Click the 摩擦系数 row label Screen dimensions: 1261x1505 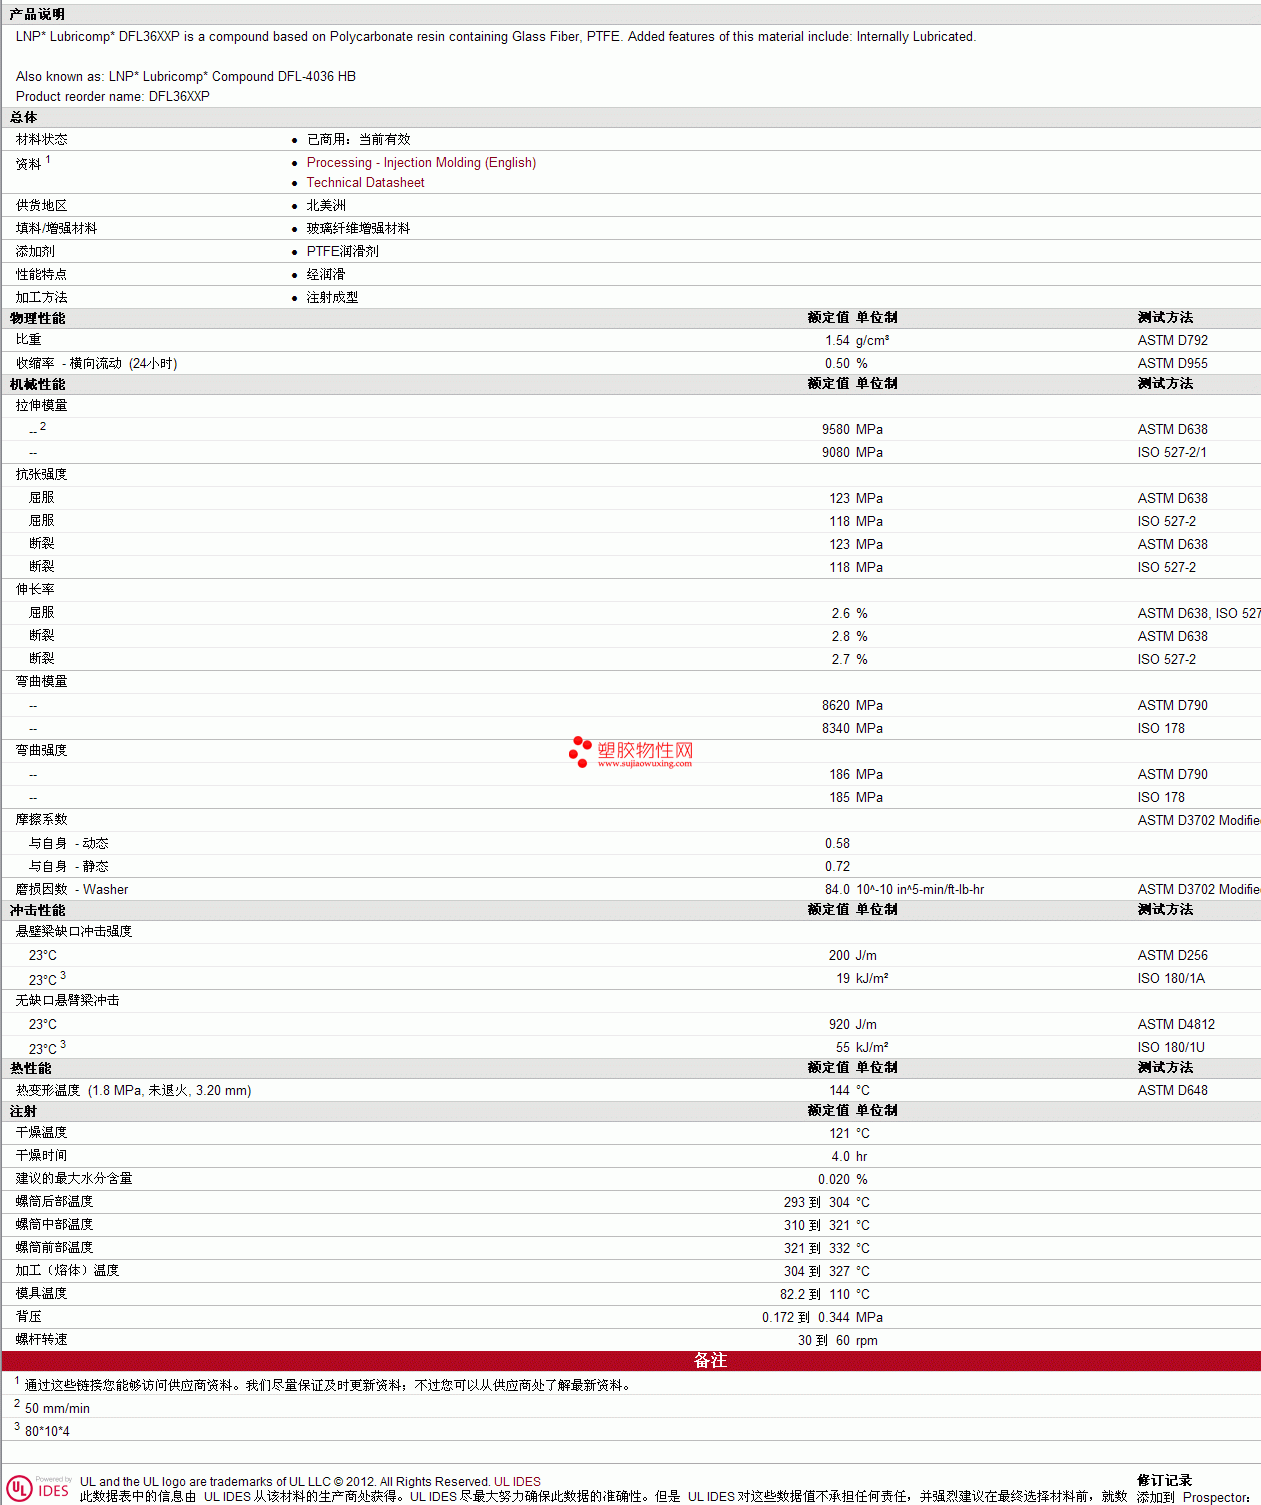pos(41,819)
